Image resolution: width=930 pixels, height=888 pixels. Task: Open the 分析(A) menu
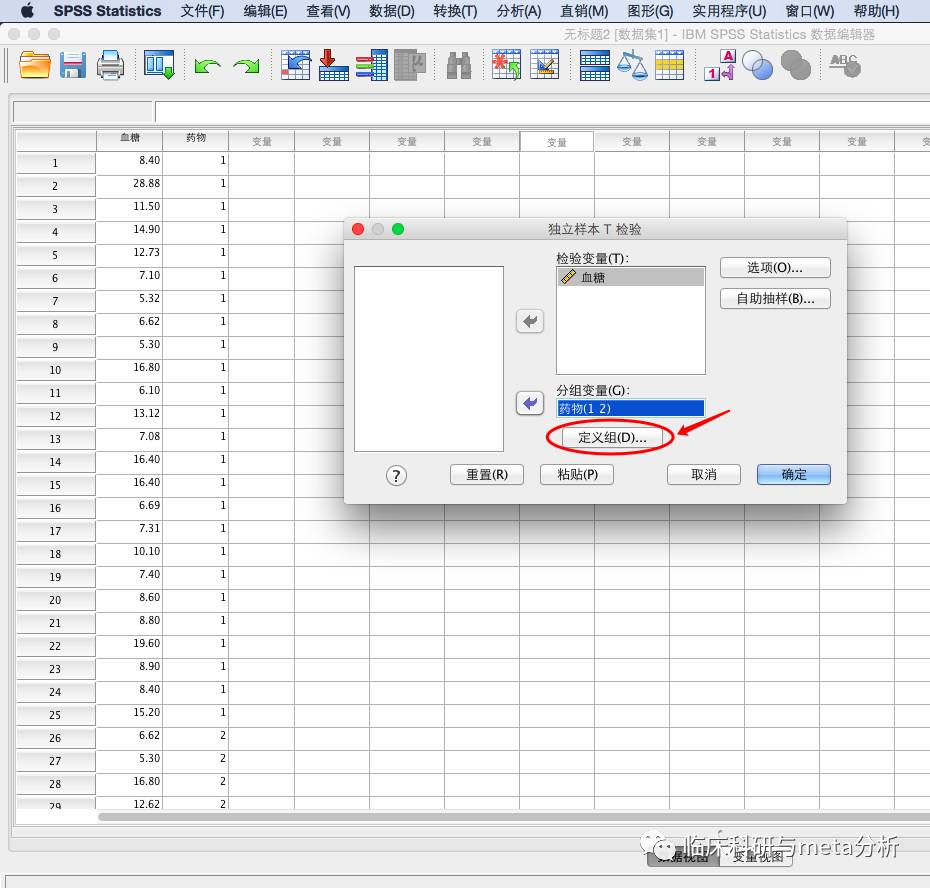point(518,11)
